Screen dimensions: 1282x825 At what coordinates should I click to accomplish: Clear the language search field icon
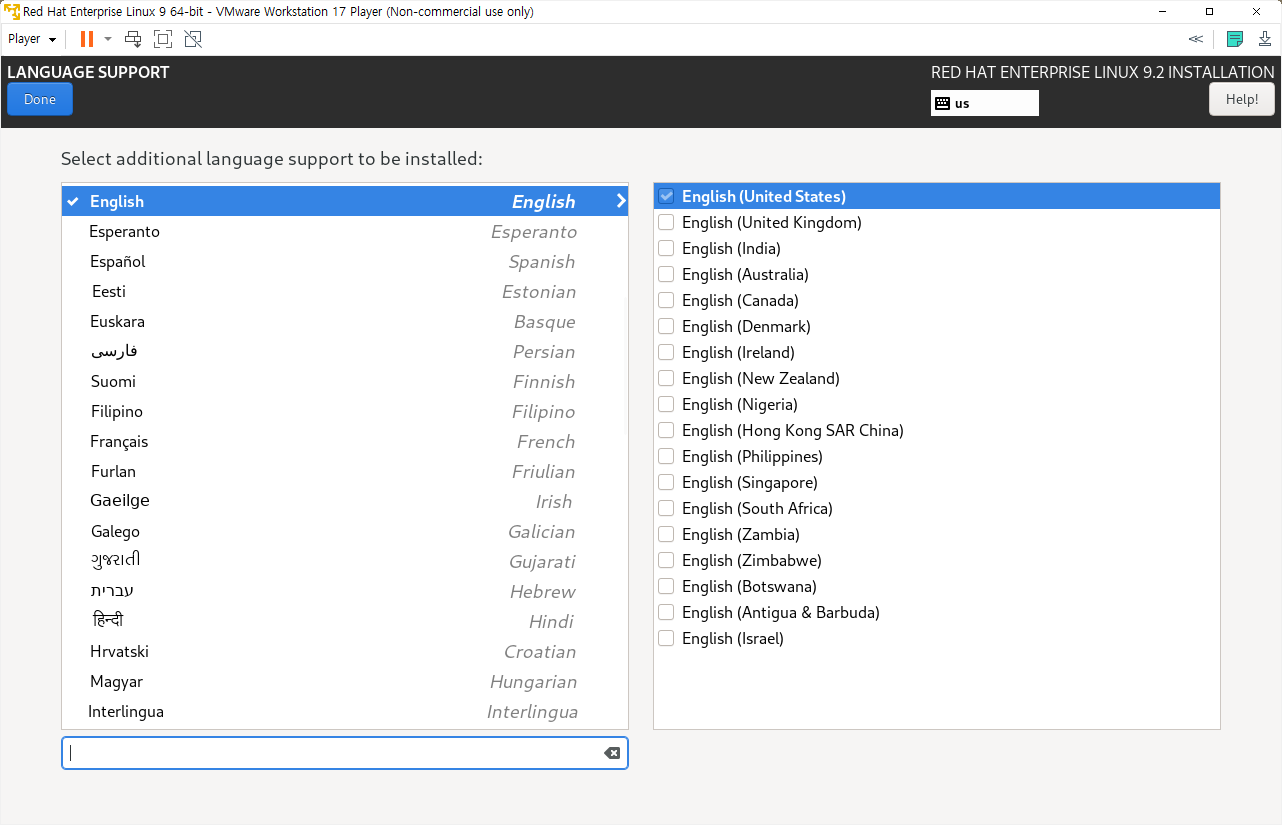(612, 753)
